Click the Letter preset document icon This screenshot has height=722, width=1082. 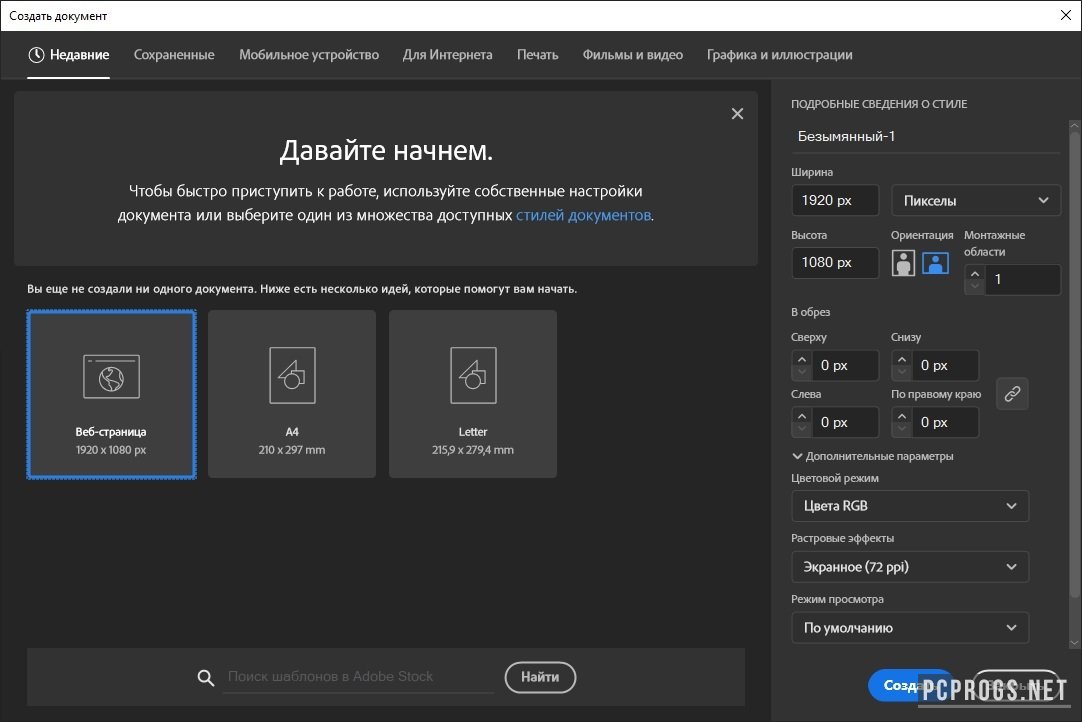(473, 375)
